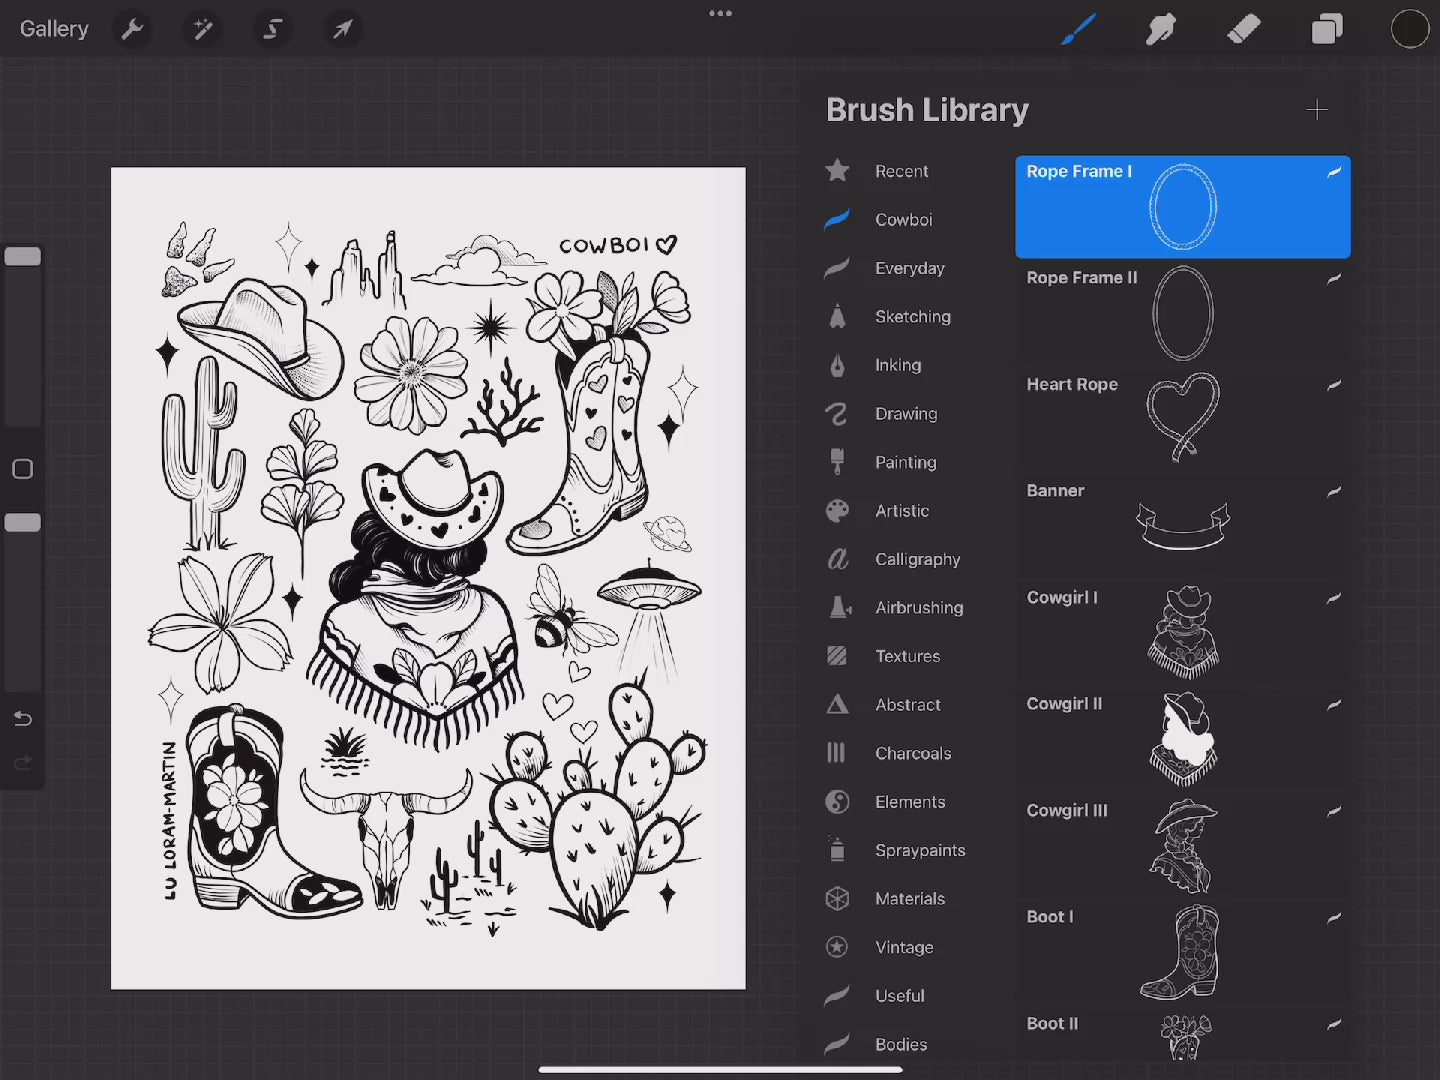
Task: Open the Actions wrench menu
Action: pos(132,29)
